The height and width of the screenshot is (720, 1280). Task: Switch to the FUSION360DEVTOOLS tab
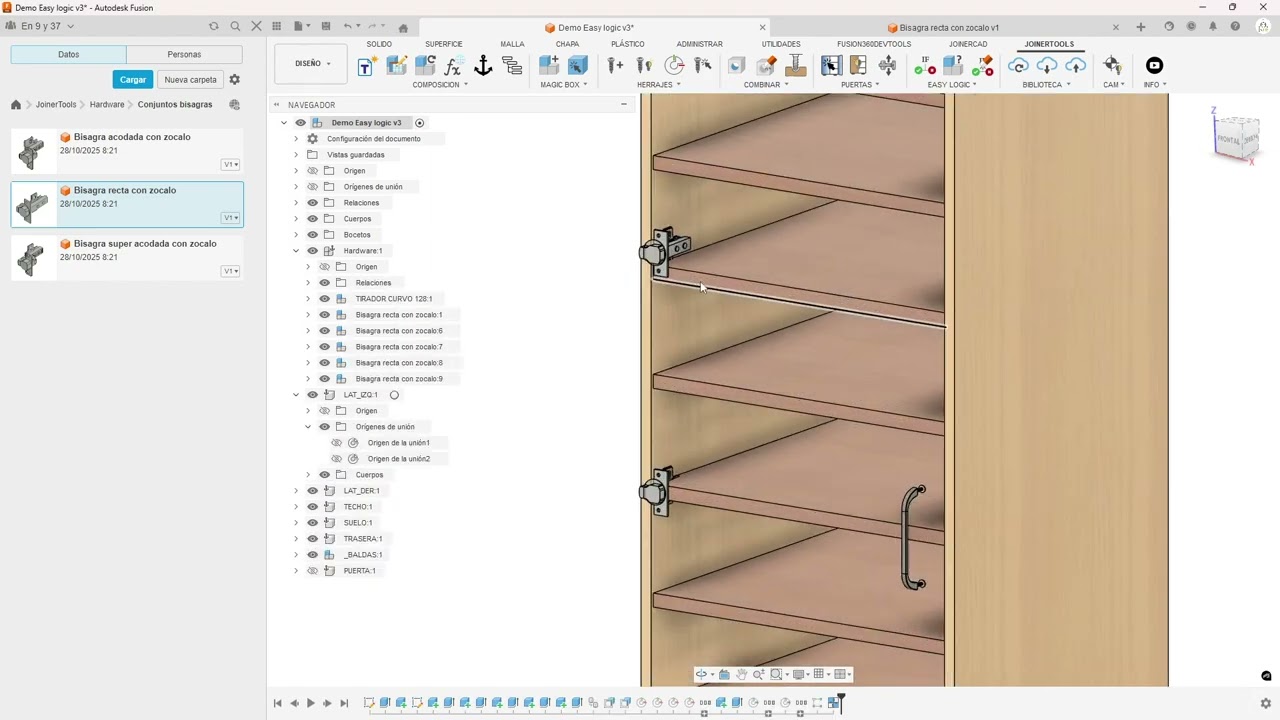coord(874,44)
